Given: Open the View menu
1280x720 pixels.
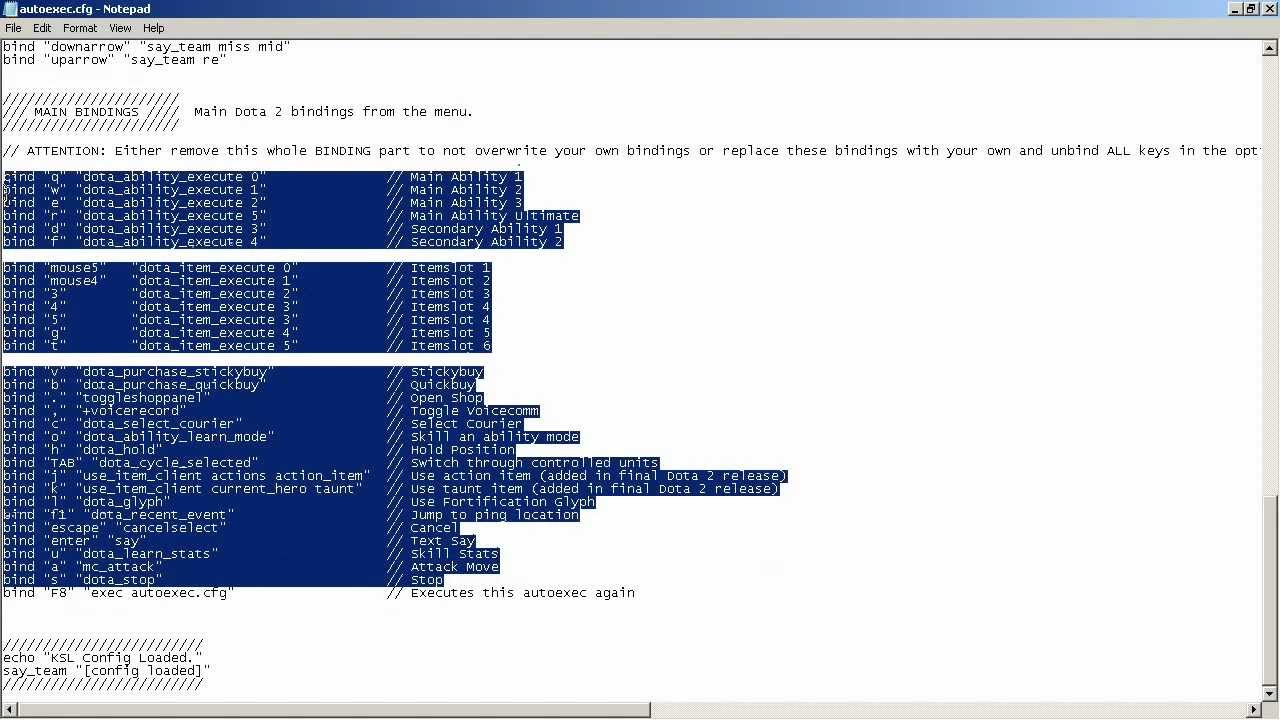Looking at the screenshot, I should [x=120, y=28].
